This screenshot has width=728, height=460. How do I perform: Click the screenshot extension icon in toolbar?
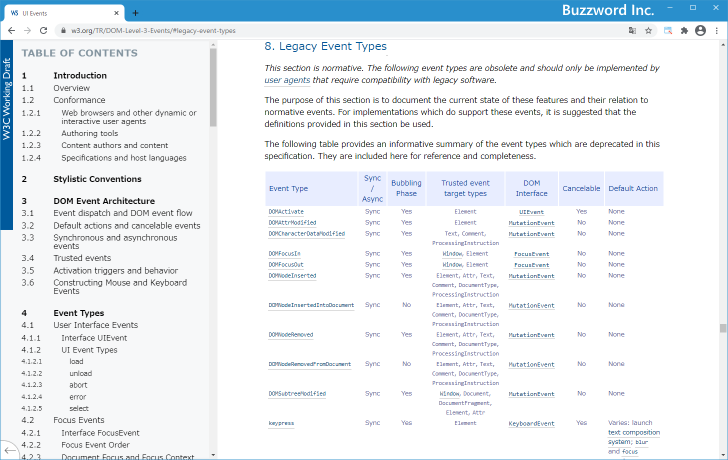668,31
